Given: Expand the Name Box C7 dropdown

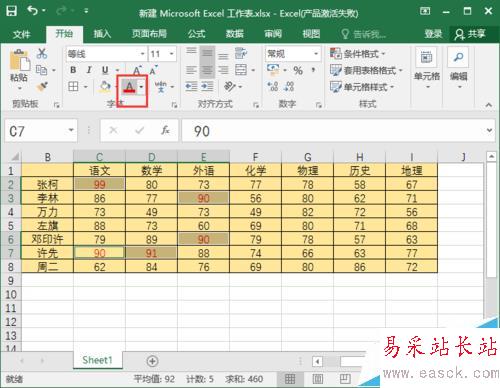Looking at the screenshot, I should 71,130.
